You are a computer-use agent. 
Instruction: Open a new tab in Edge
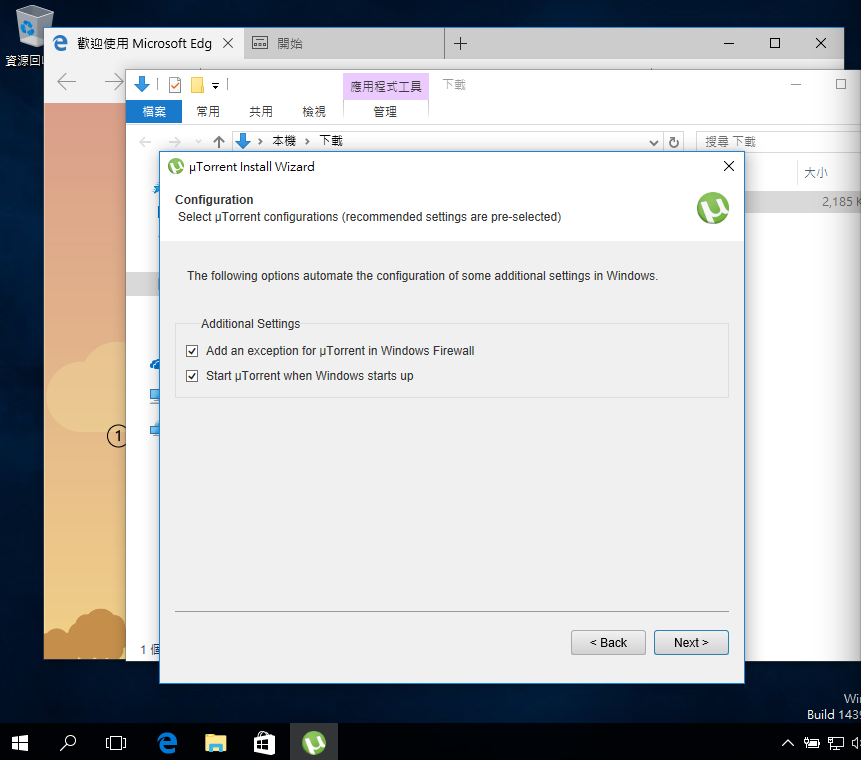coord(460,43)
